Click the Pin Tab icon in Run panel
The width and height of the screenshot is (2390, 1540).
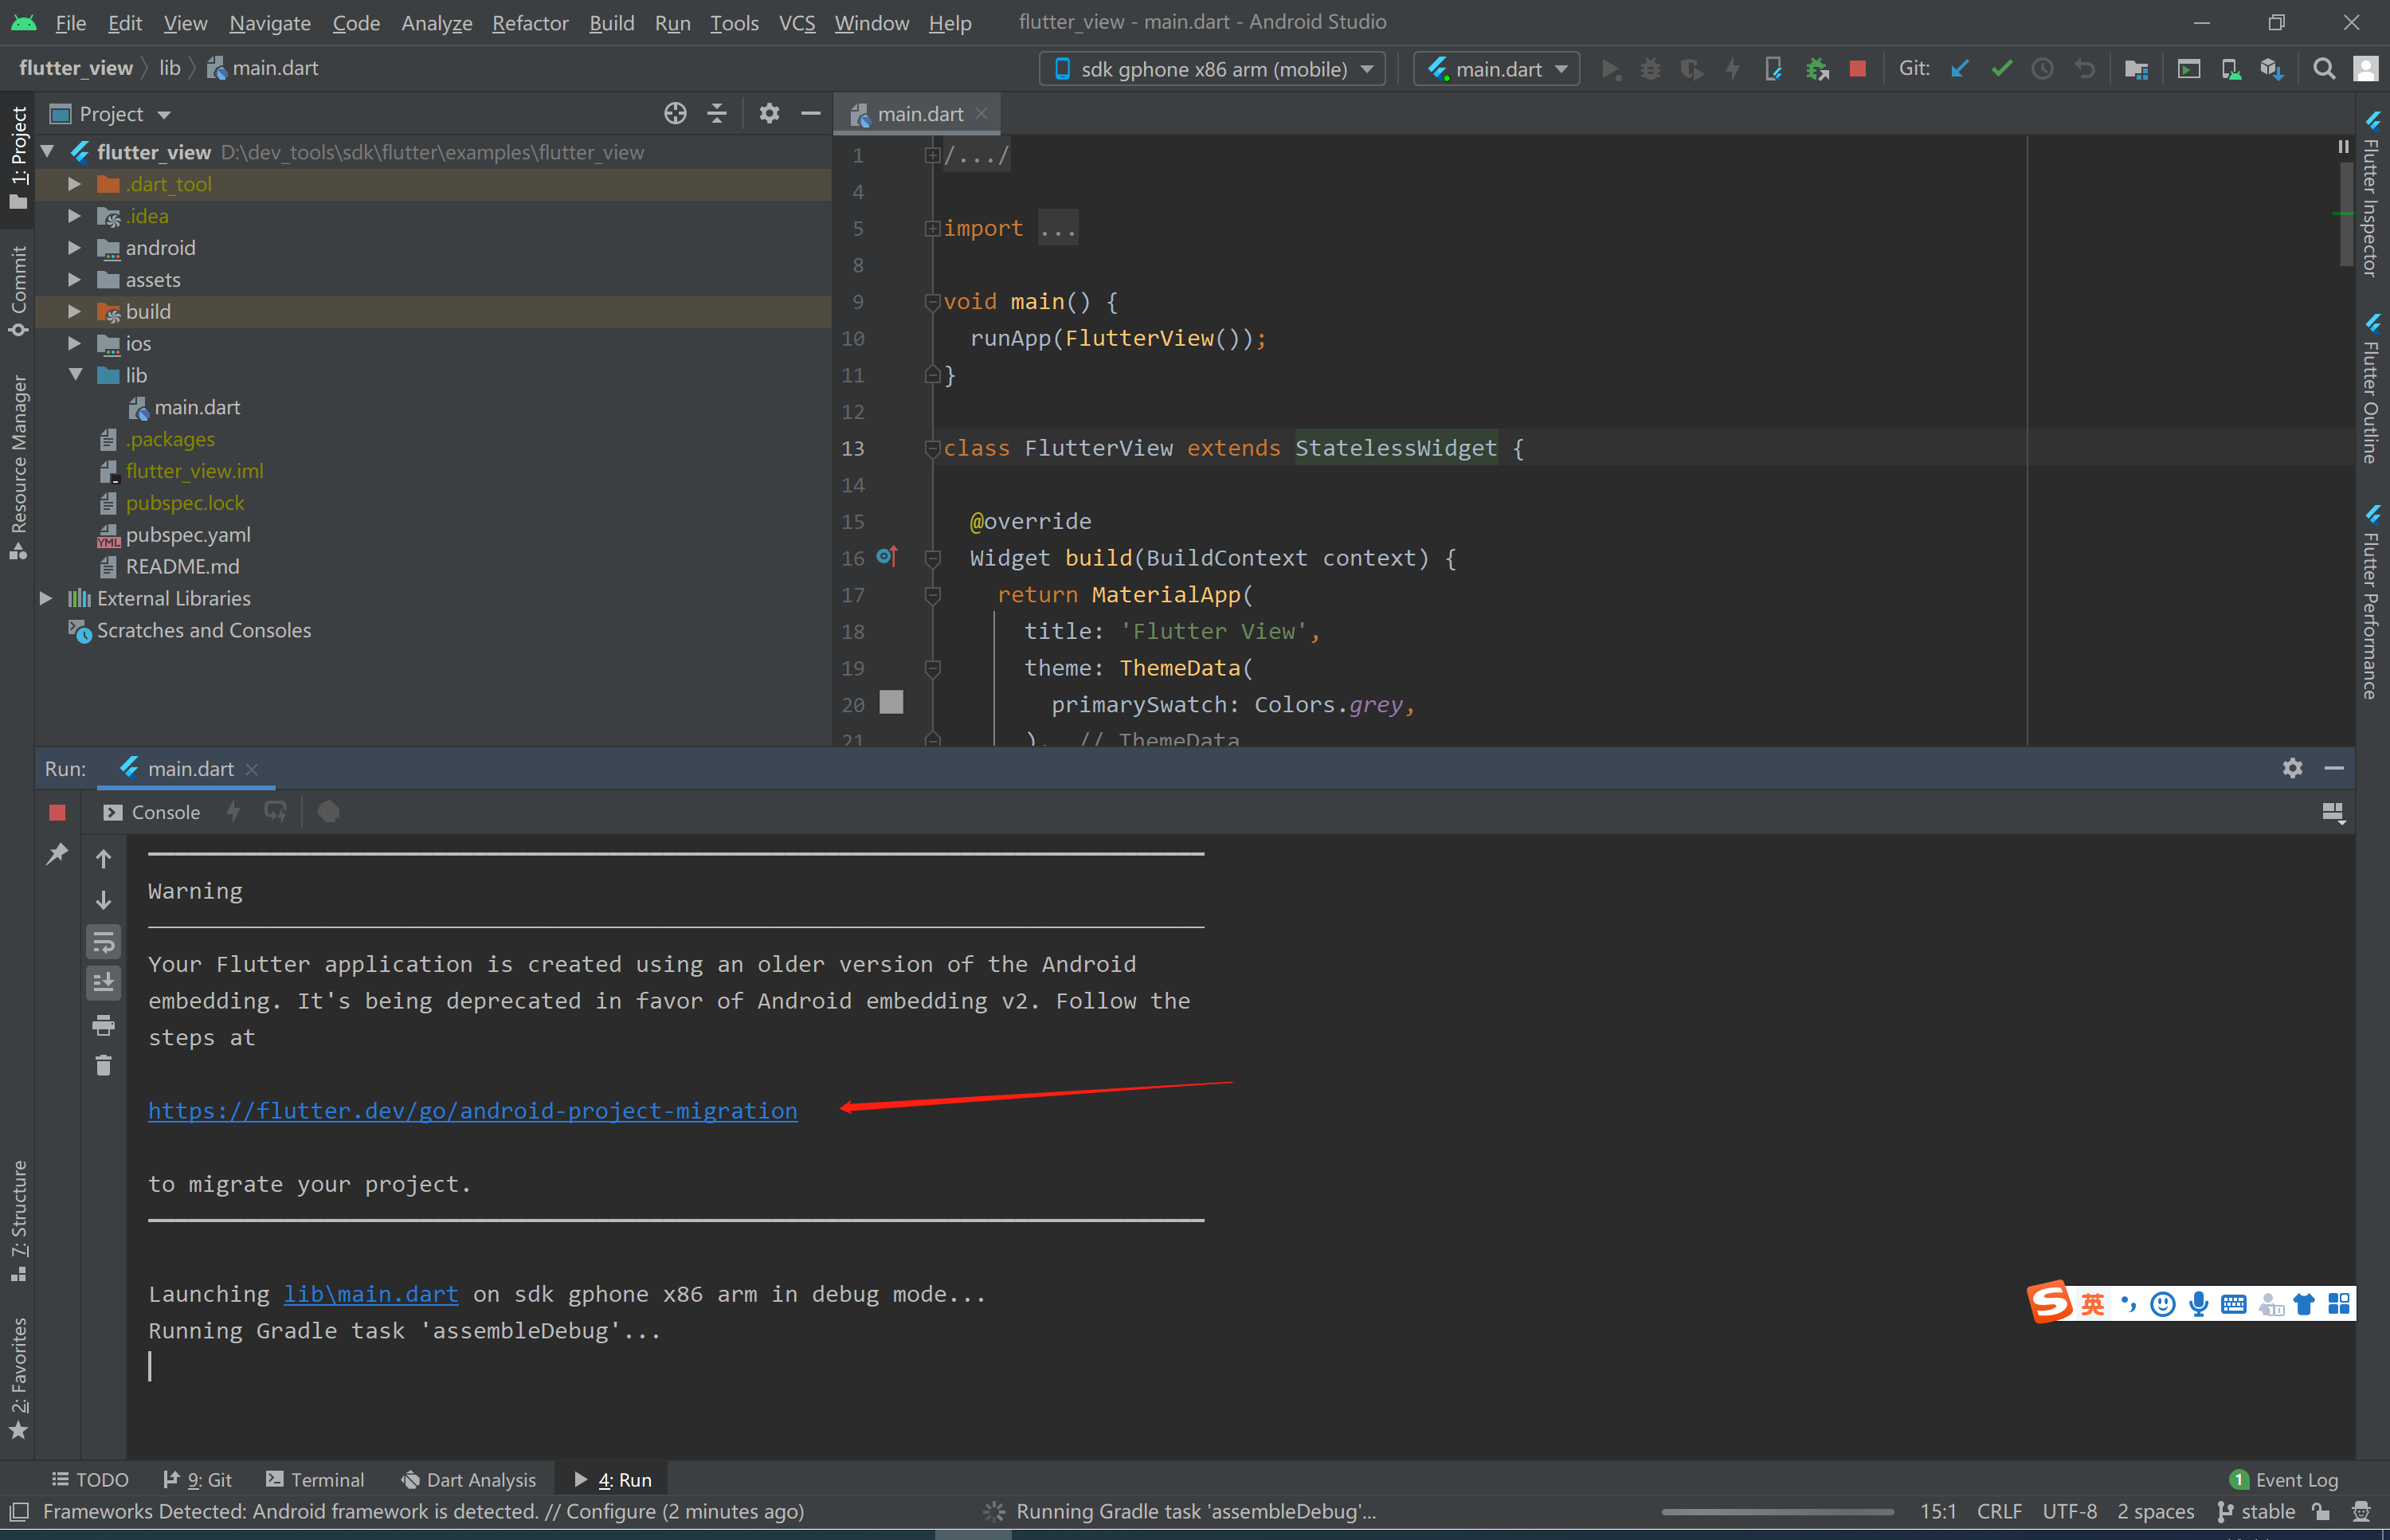coord(57,854)
